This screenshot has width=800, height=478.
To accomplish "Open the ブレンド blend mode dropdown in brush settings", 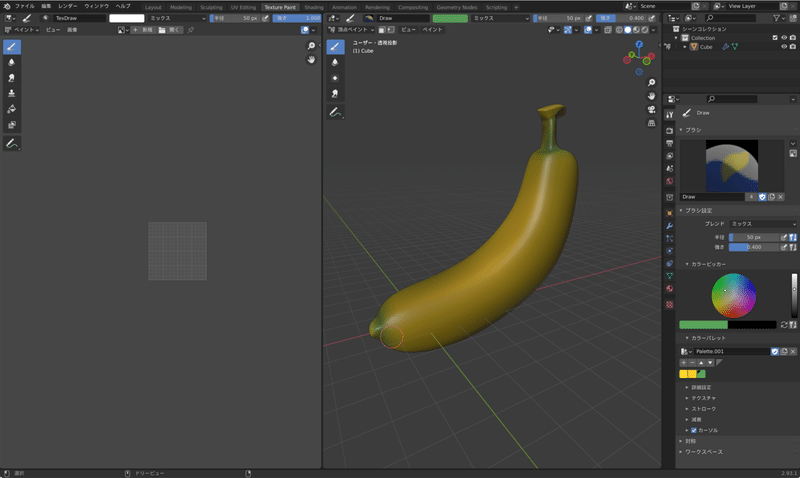I will [x=763, y=224].
